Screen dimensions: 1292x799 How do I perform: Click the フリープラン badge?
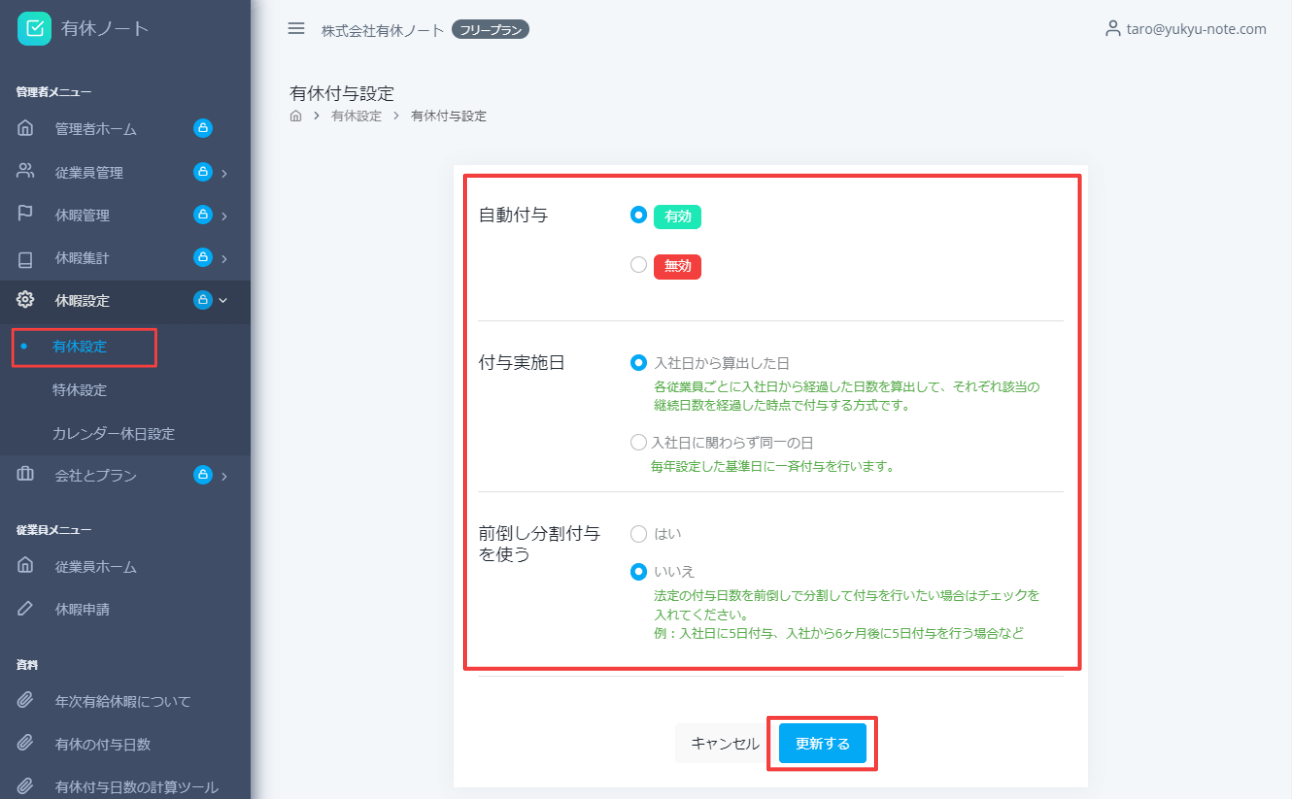490,29
